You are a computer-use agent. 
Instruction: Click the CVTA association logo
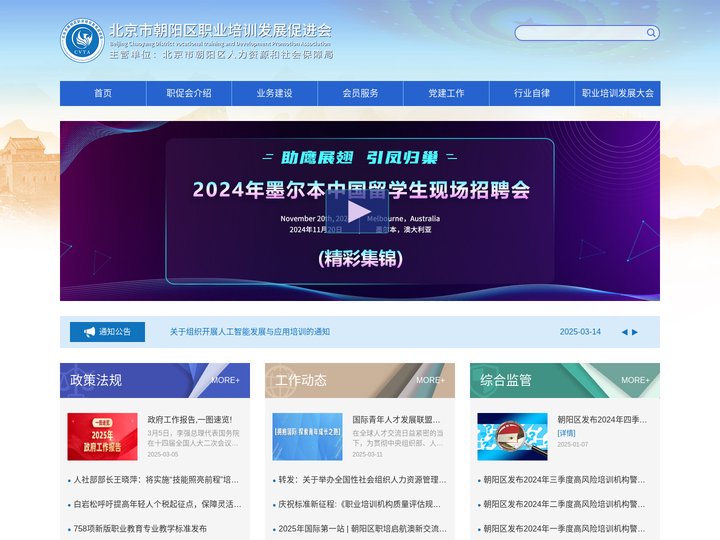pos(82,40)
